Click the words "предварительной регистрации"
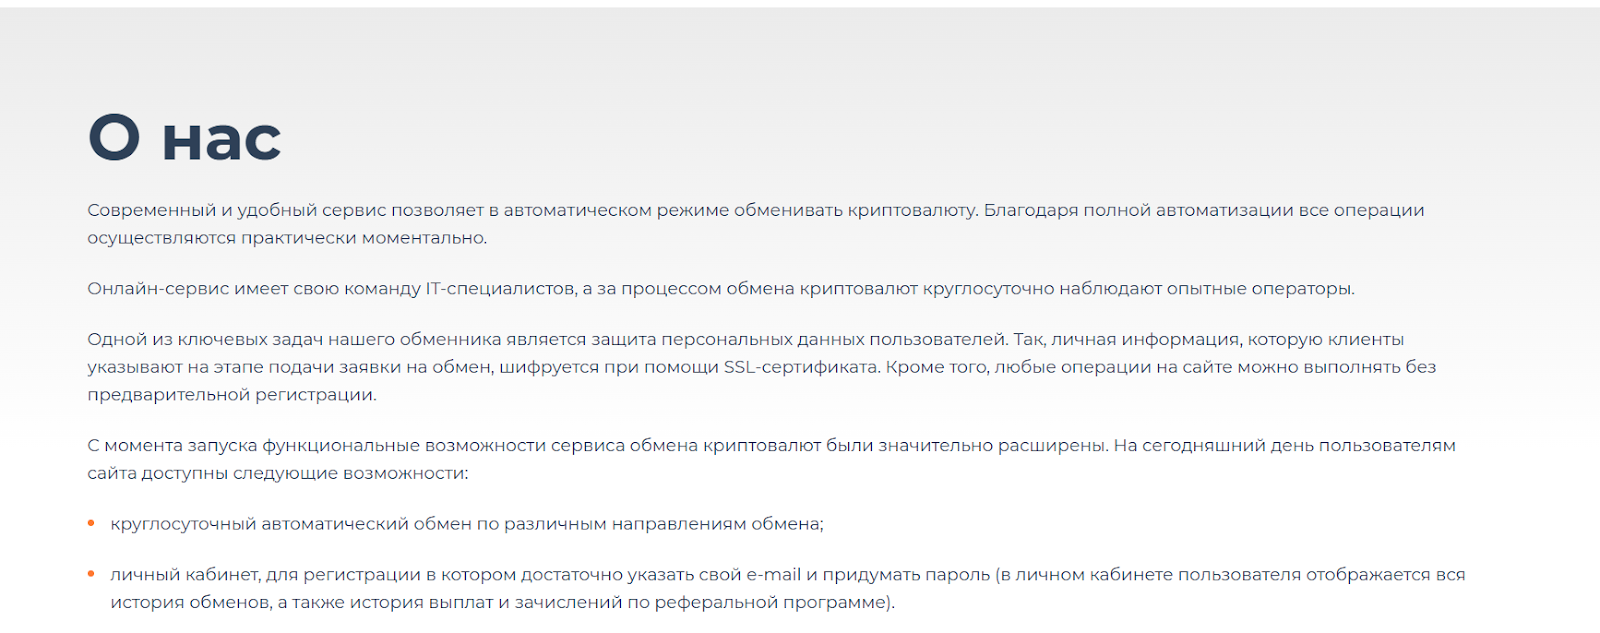Screen dimensions: 1600x633 point(231,395)
